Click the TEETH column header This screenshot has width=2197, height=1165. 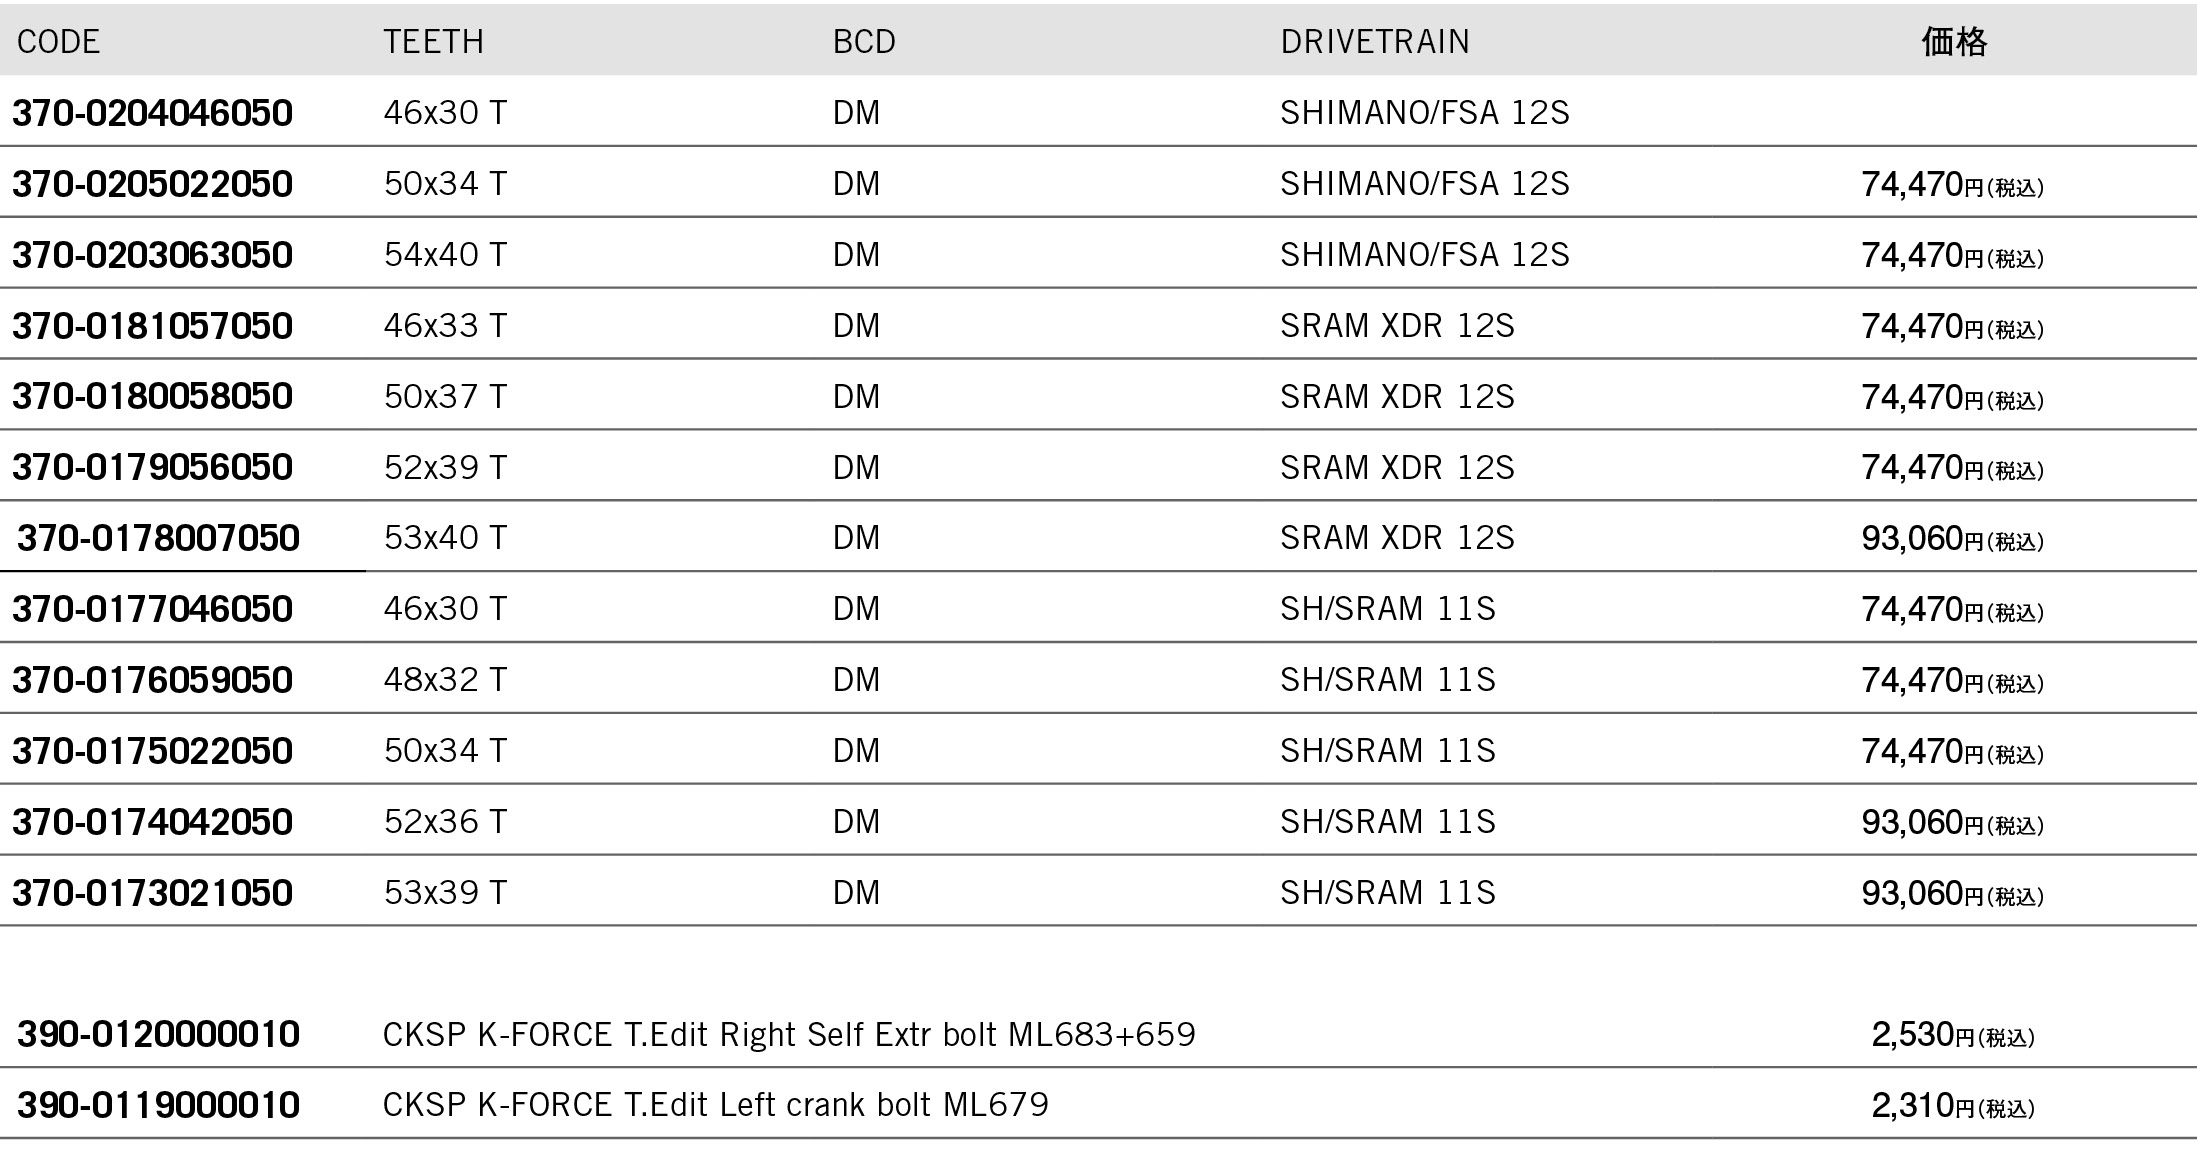[433, 42]
